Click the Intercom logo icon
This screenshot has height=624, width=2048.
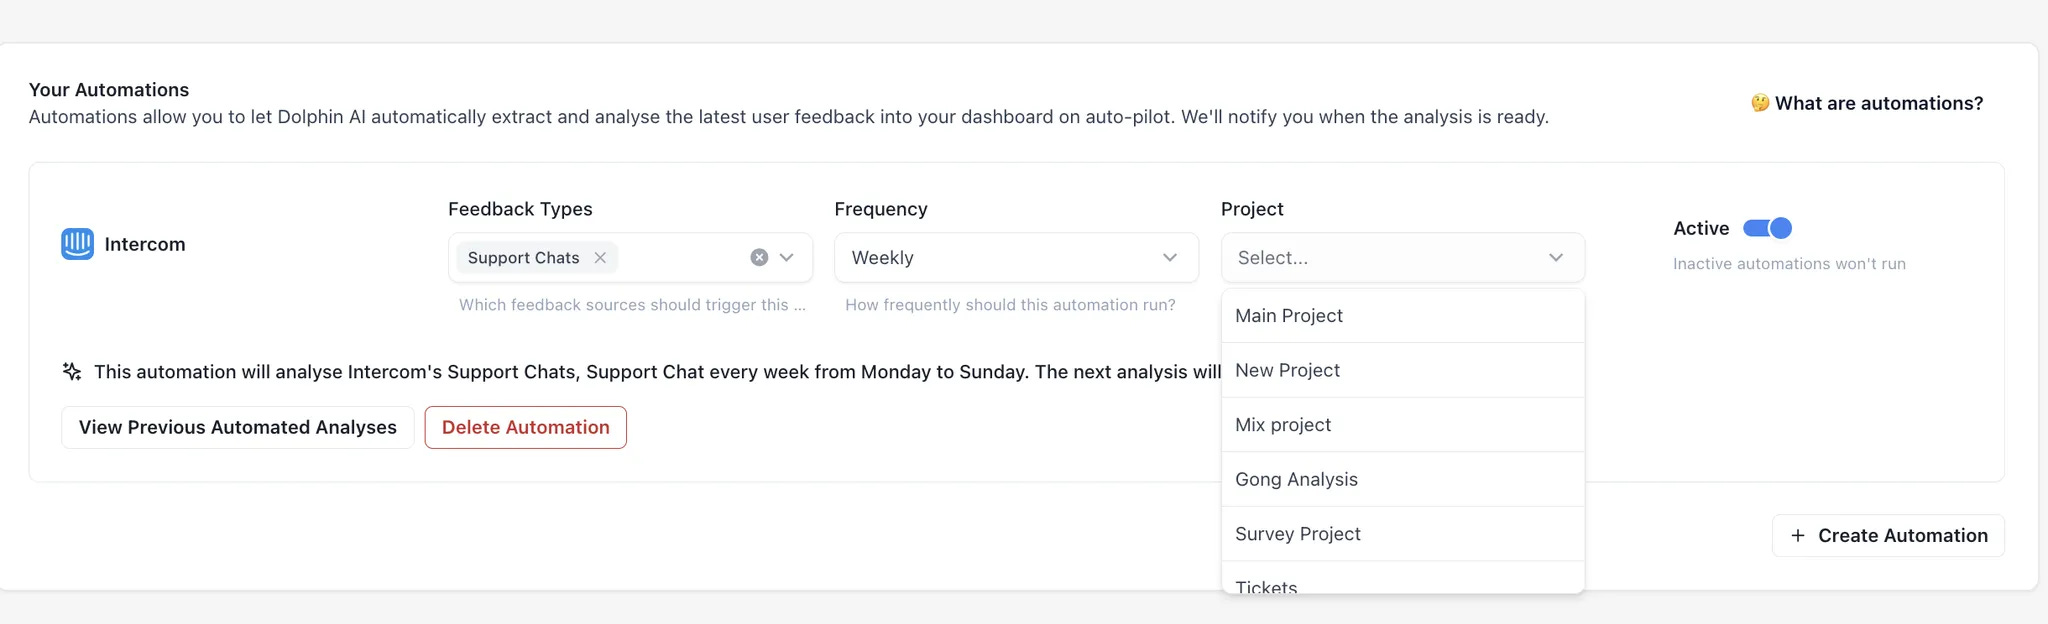tap(77, 244)
